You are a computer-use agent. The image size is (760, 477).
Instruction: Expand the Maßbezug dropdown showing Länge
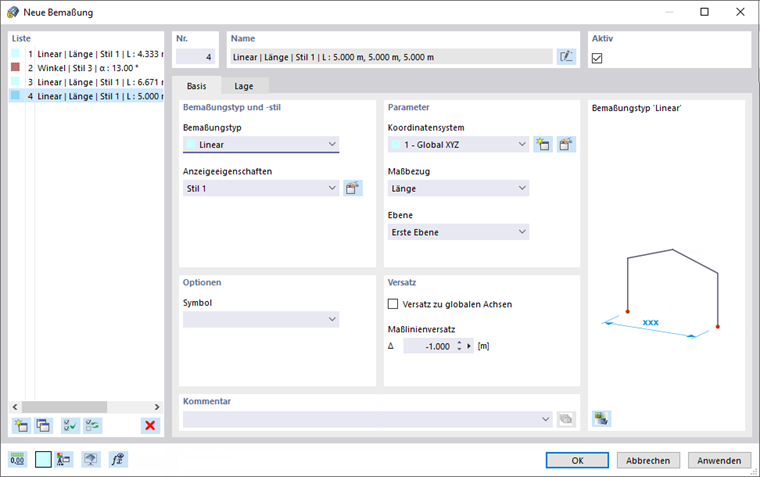tap(458, 188)
